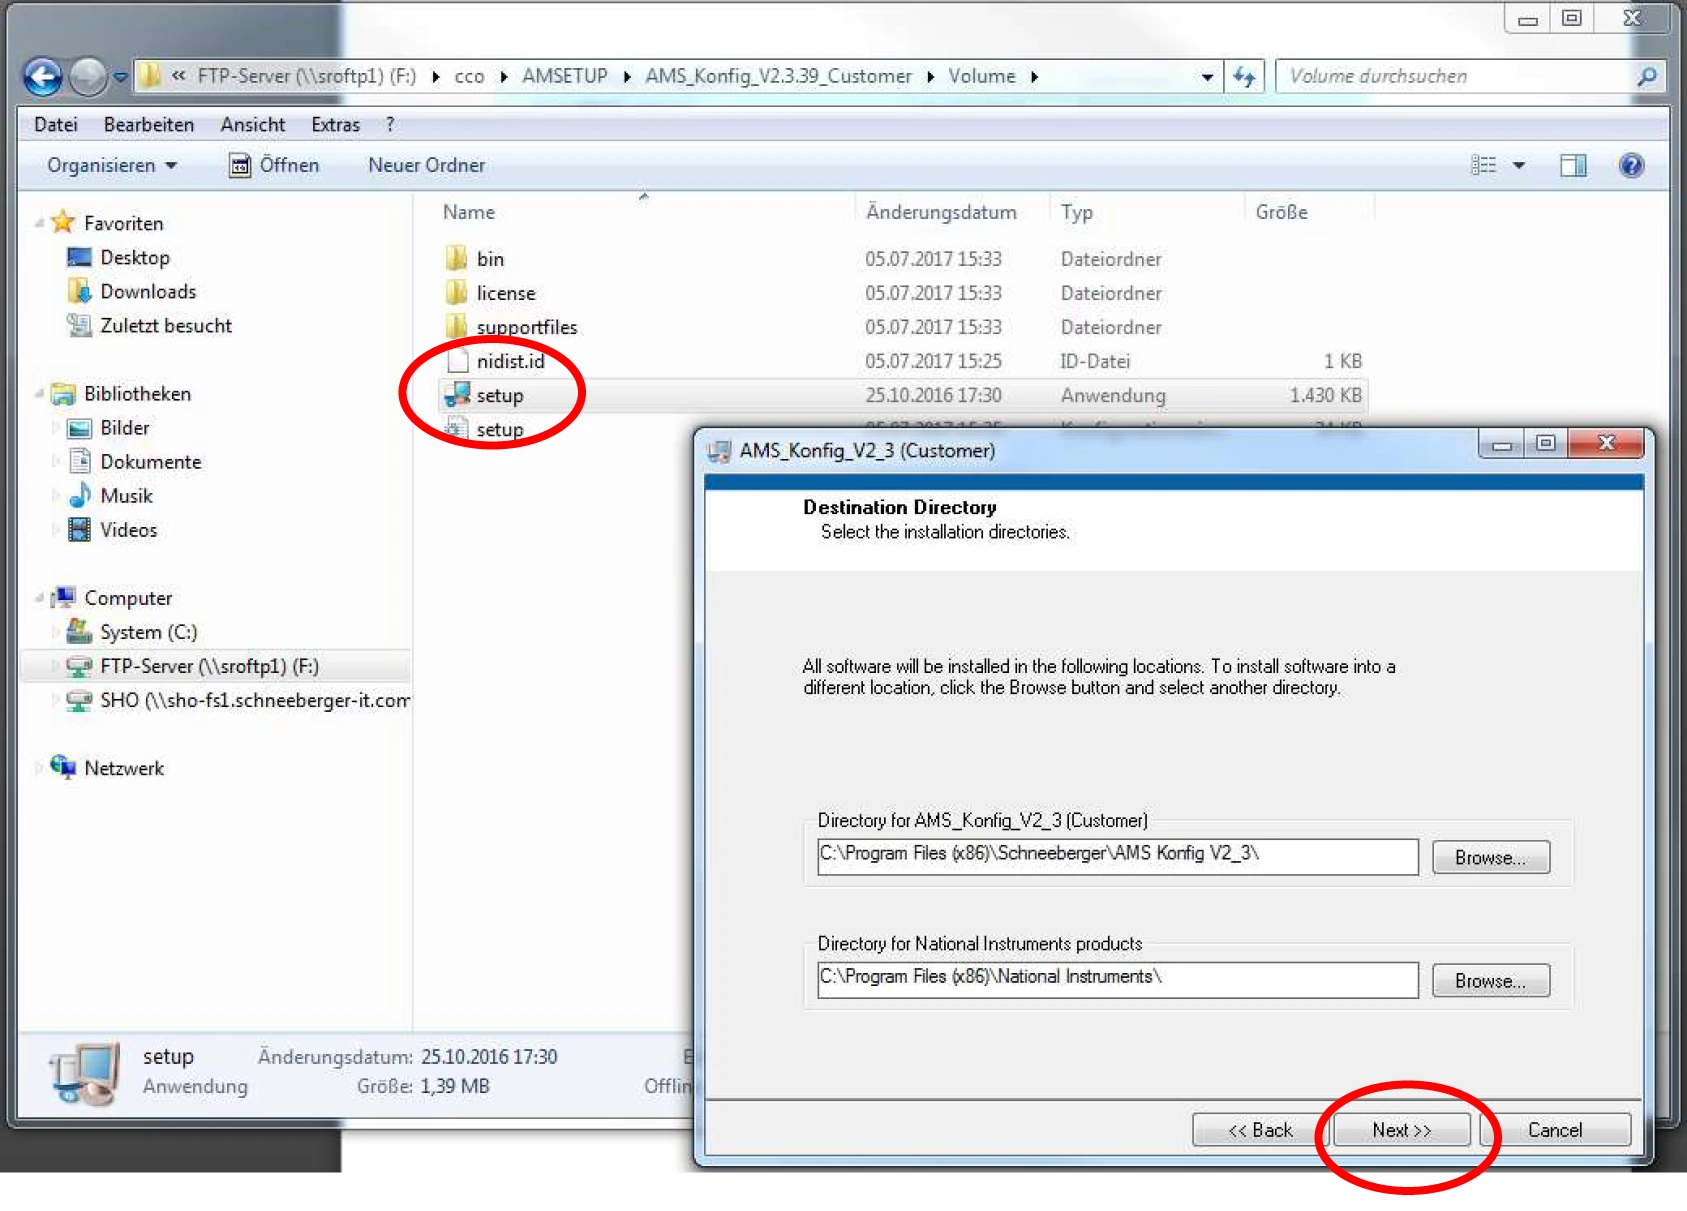The image size is (1687, 1211).
Task: Expand the address bar history dropdown
Action: point(1207,77)
